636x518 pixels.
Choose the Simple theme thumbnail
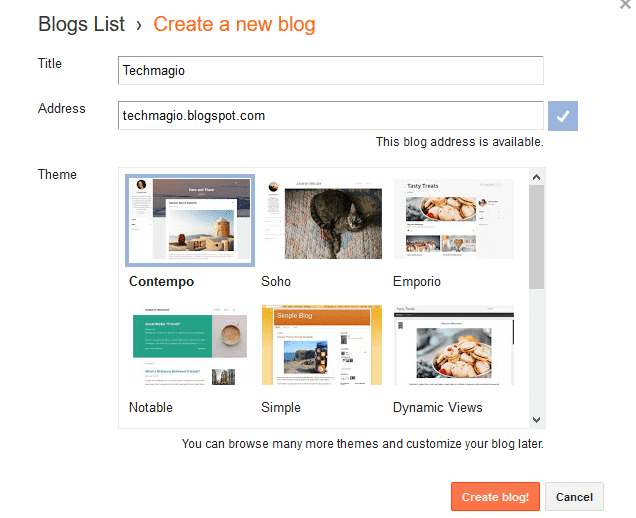321,346
